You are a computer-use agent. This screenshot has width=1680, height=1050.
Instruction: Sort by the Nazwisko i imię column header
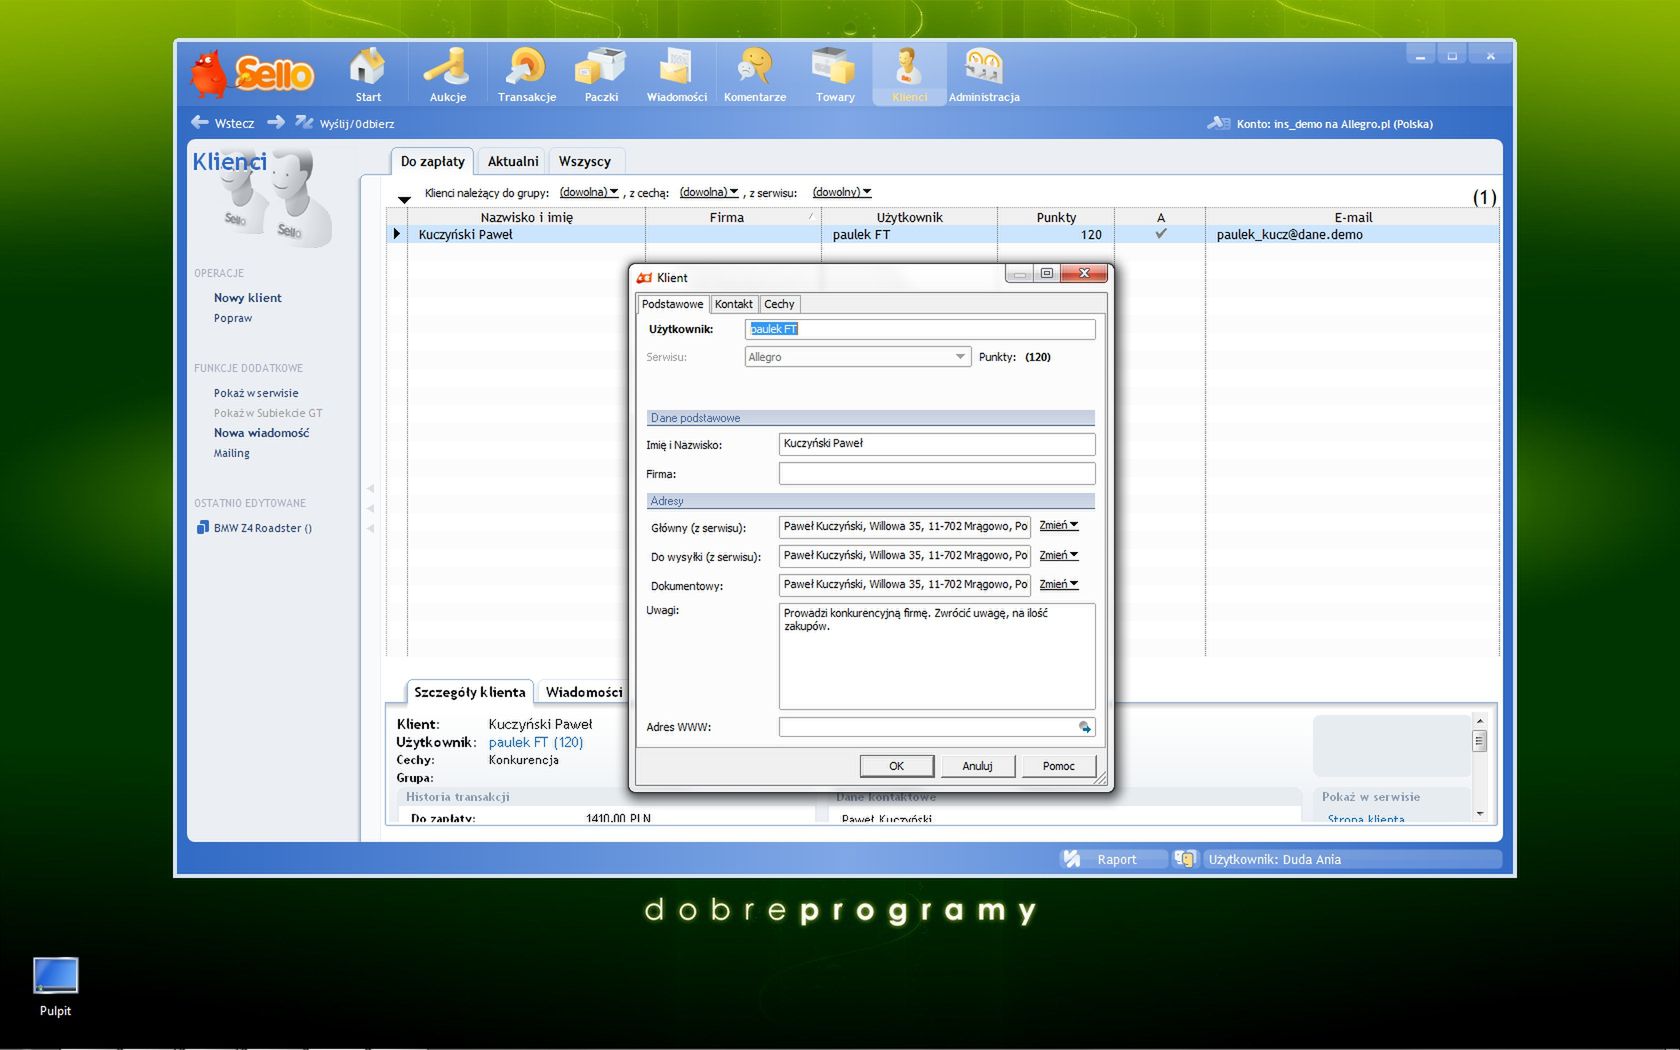[527, 217]
